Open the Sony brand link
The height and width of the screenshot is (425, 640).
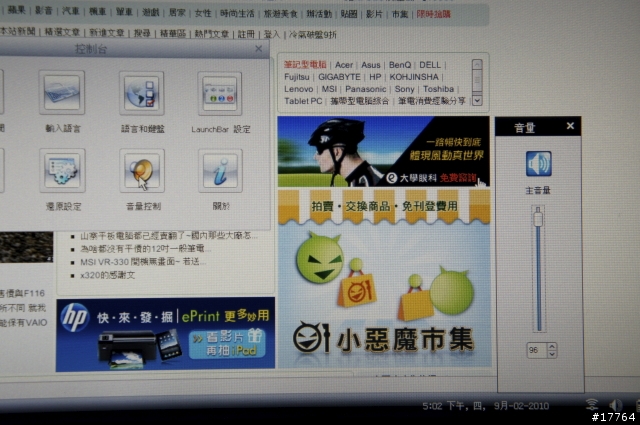pos(404,89)
